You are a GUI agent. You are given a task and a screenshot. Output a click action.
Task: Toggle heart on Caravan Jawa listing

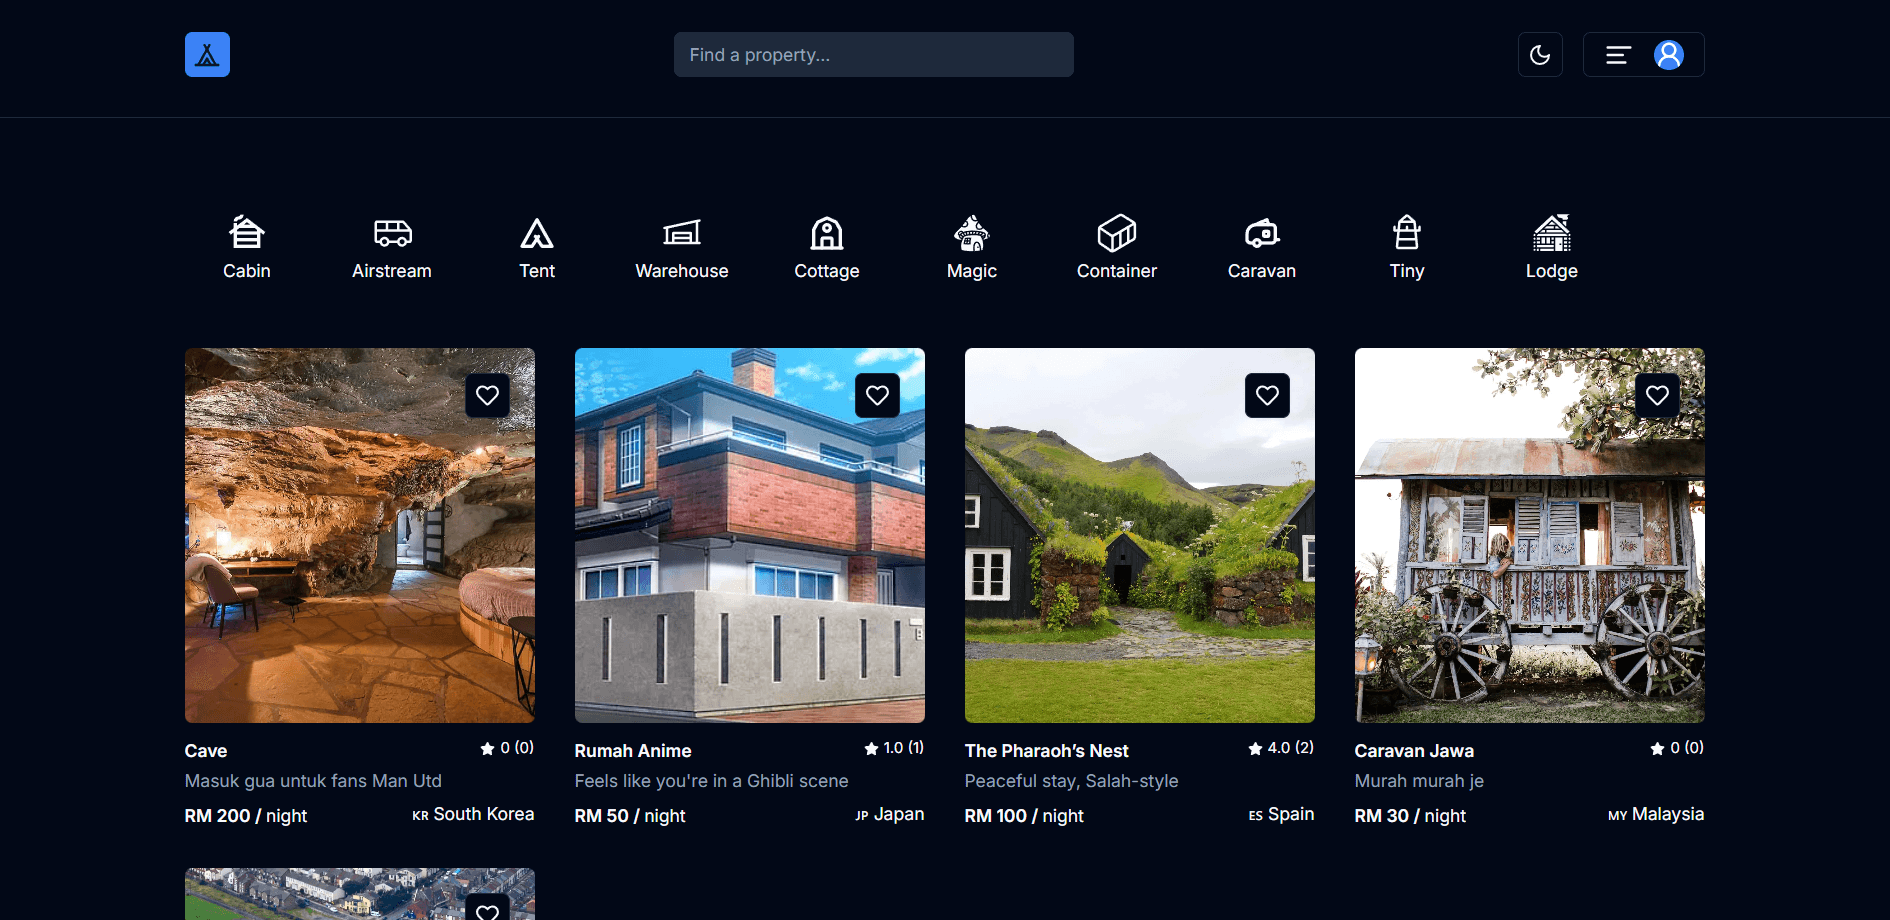tap(1657, 395)
